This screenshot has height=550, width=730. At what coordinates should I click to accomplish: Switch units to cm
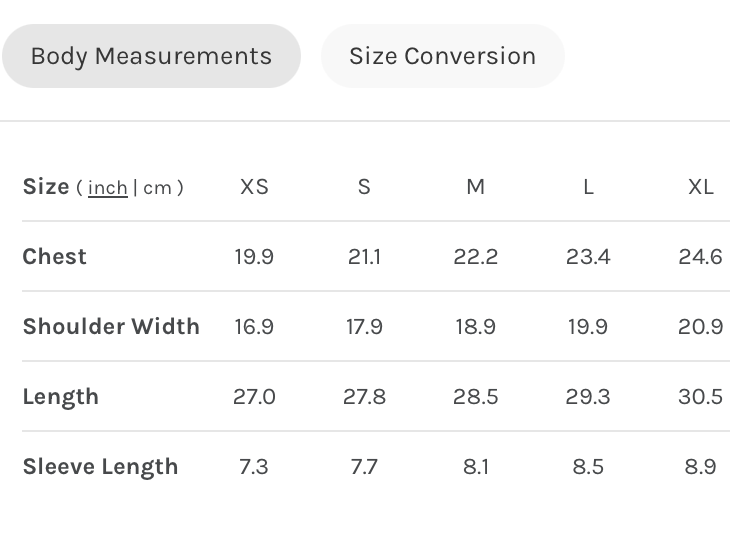point(157,188)
